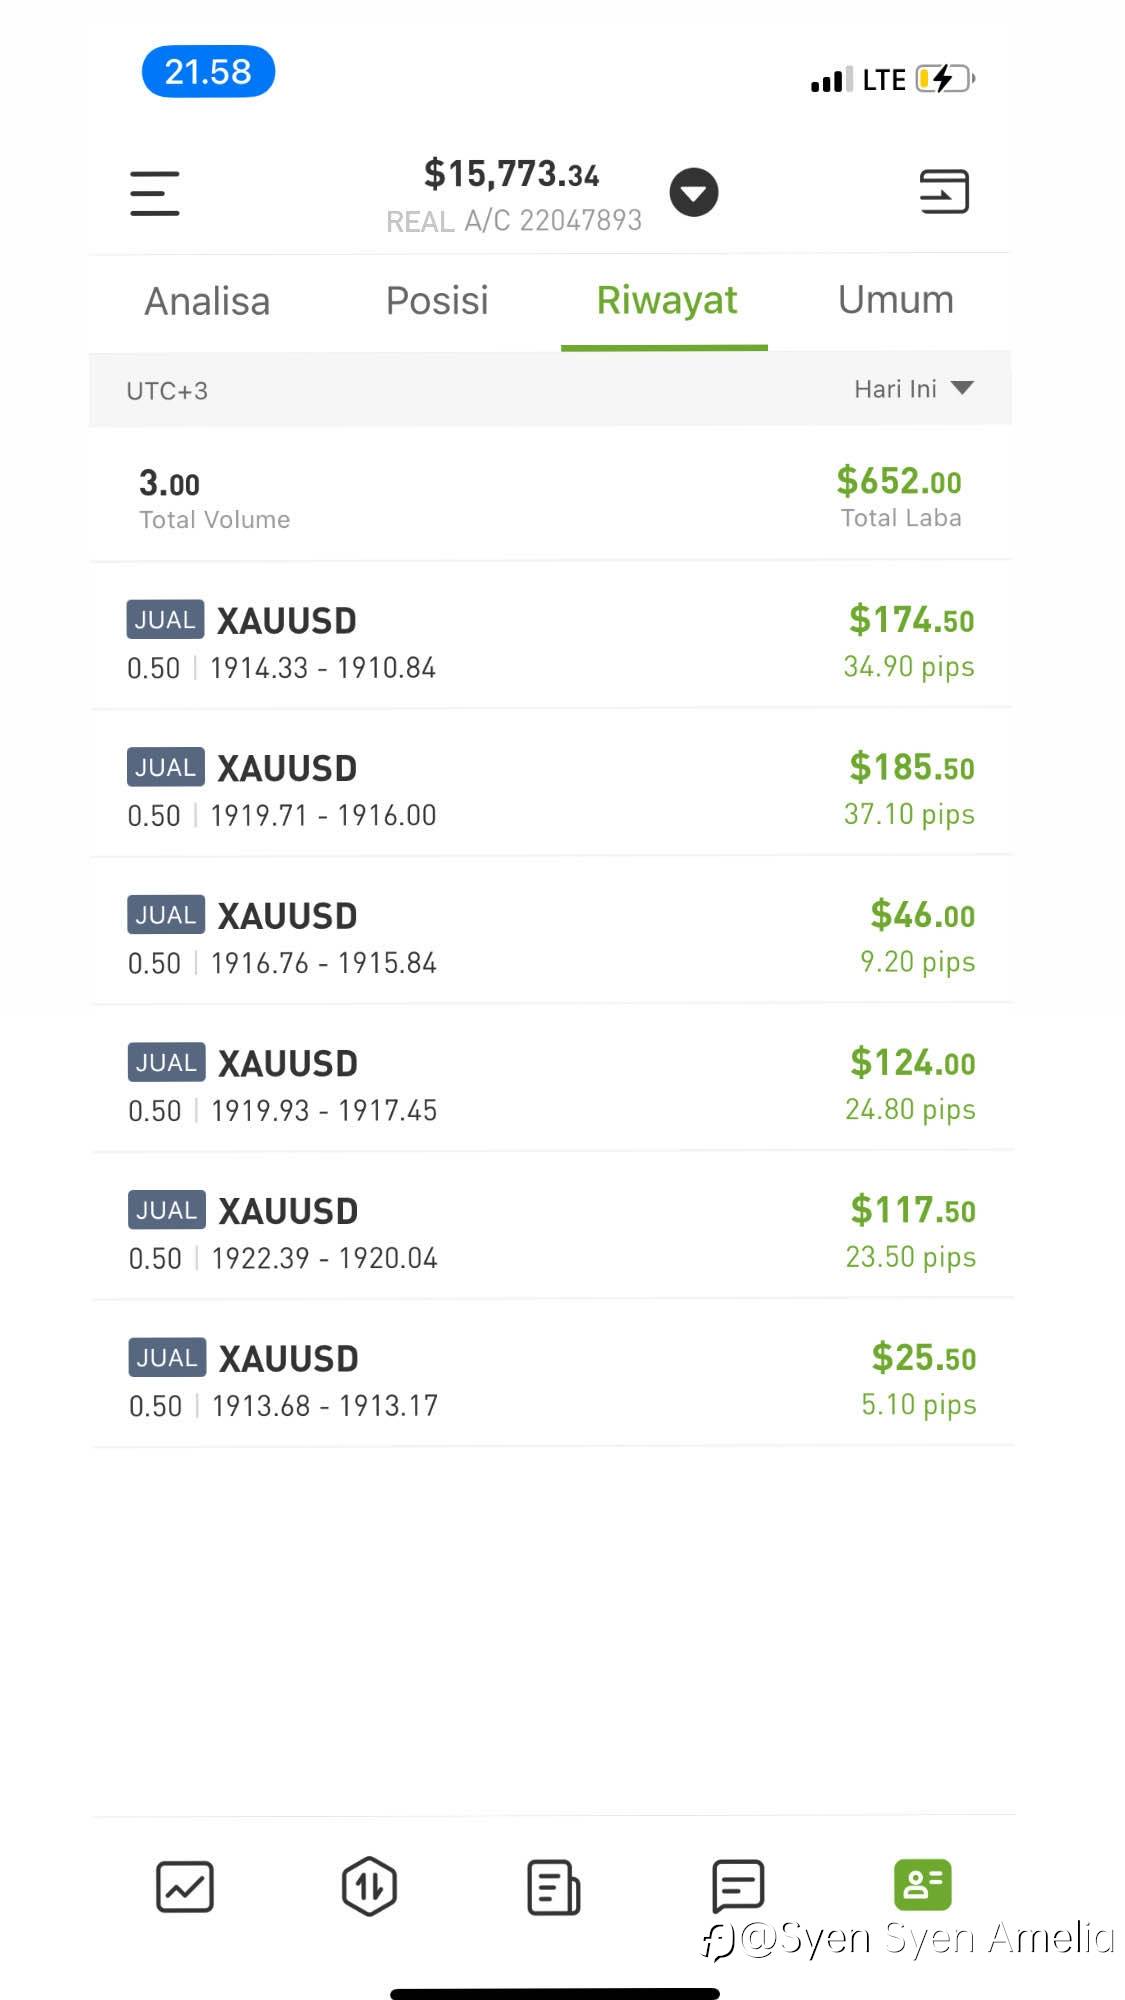Switch to the Posisi tab
The width and height of the screenshot is (1125, 2000).
click(x=437, y=301)
